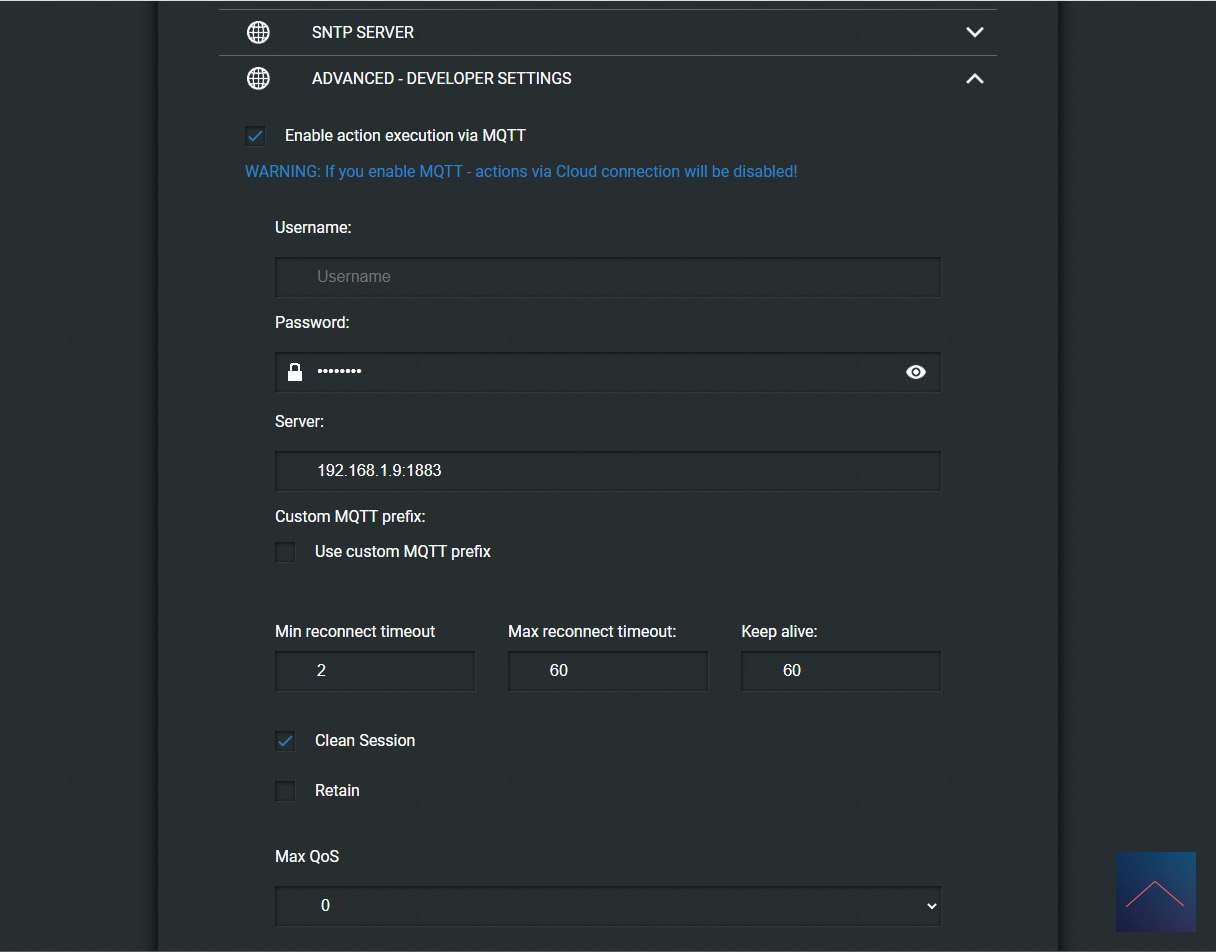Screen dimensions: 1216x952
Task: Uncheck the Clean Session checkbox
Action: tap(286, 741)
